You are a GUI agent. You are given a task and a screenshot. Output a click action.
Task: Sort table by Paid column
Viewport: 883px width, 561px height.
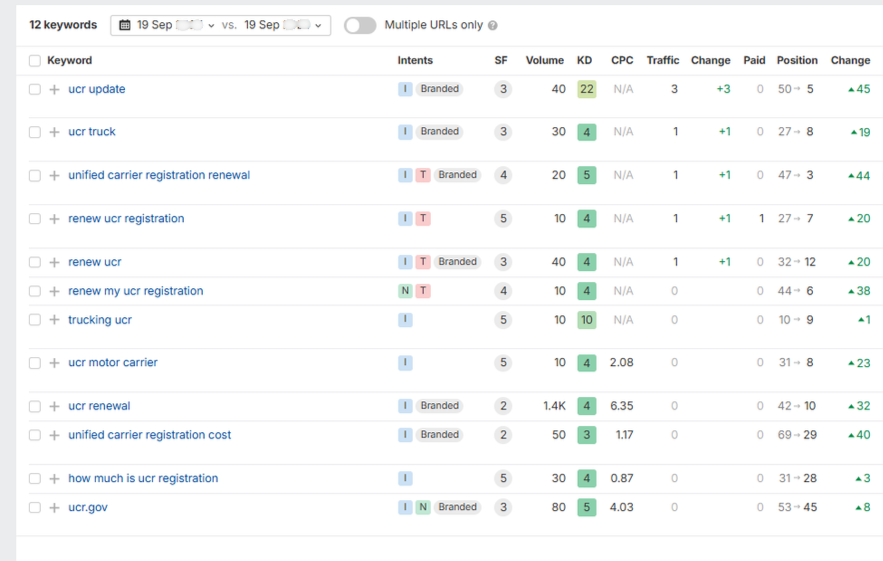(754, 60)
